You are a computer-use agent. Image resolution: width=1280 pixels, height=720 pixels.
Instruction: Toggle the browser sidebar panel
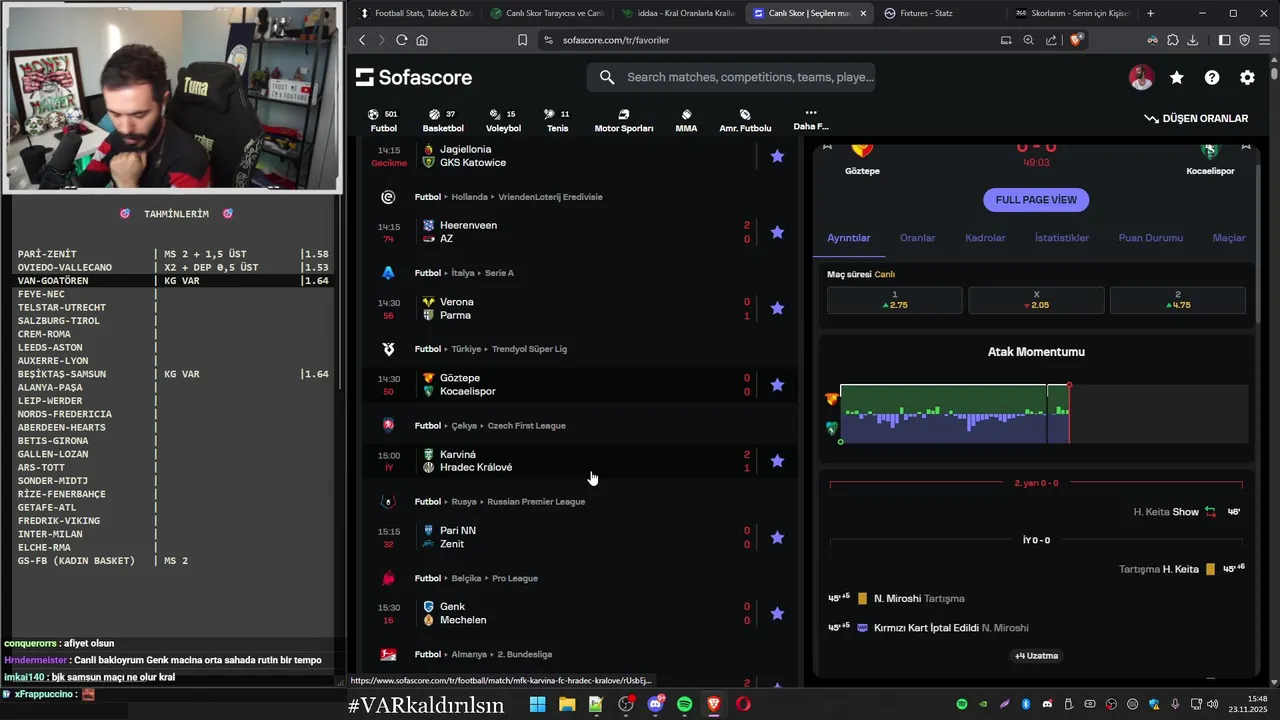pos(1224,40)
